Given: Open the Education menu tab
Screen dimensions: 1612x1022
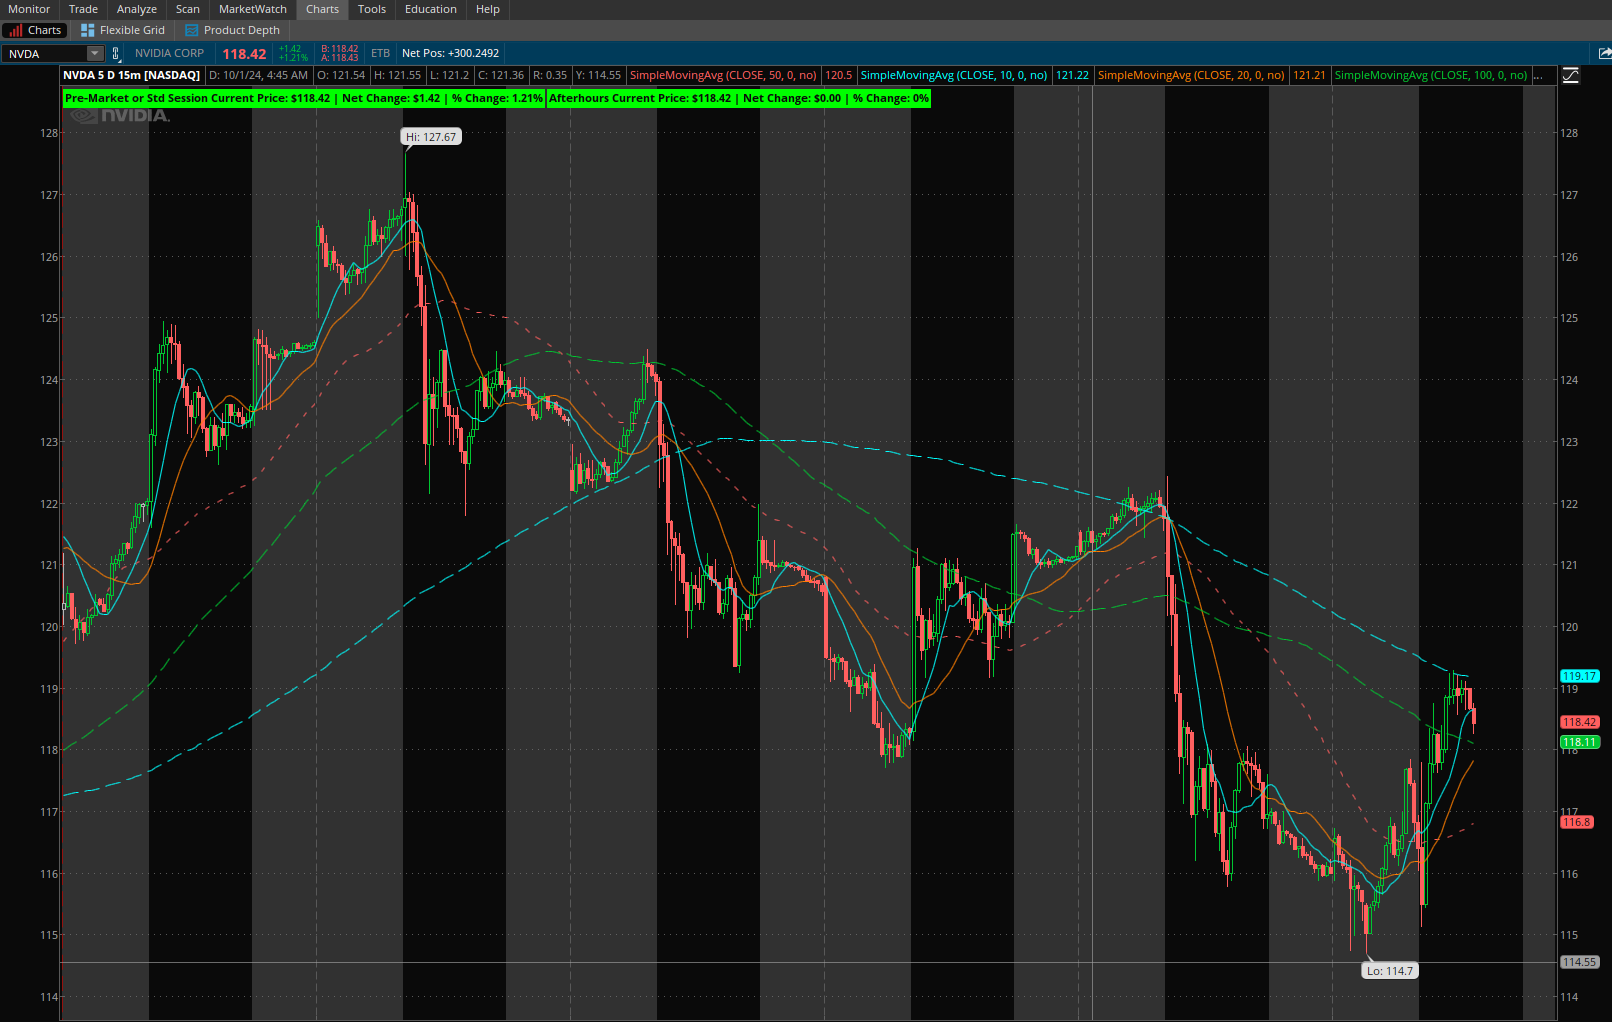Looking at the screenshot, I should click(431, 9).
